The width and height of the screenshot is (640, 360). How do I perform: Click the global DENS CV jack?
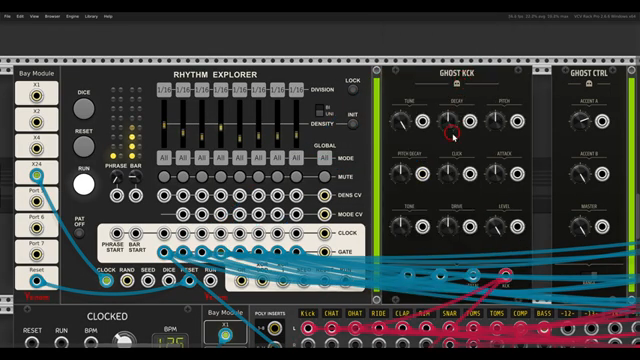tap(324, 196)
